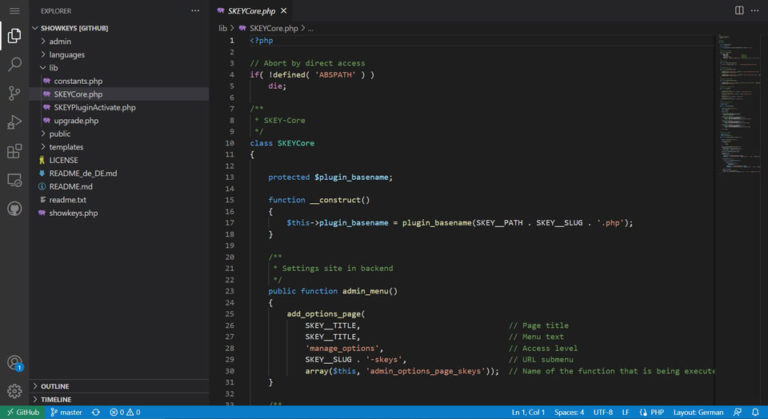
Task: Click the code minimap overview
Action: click(739, 104)
